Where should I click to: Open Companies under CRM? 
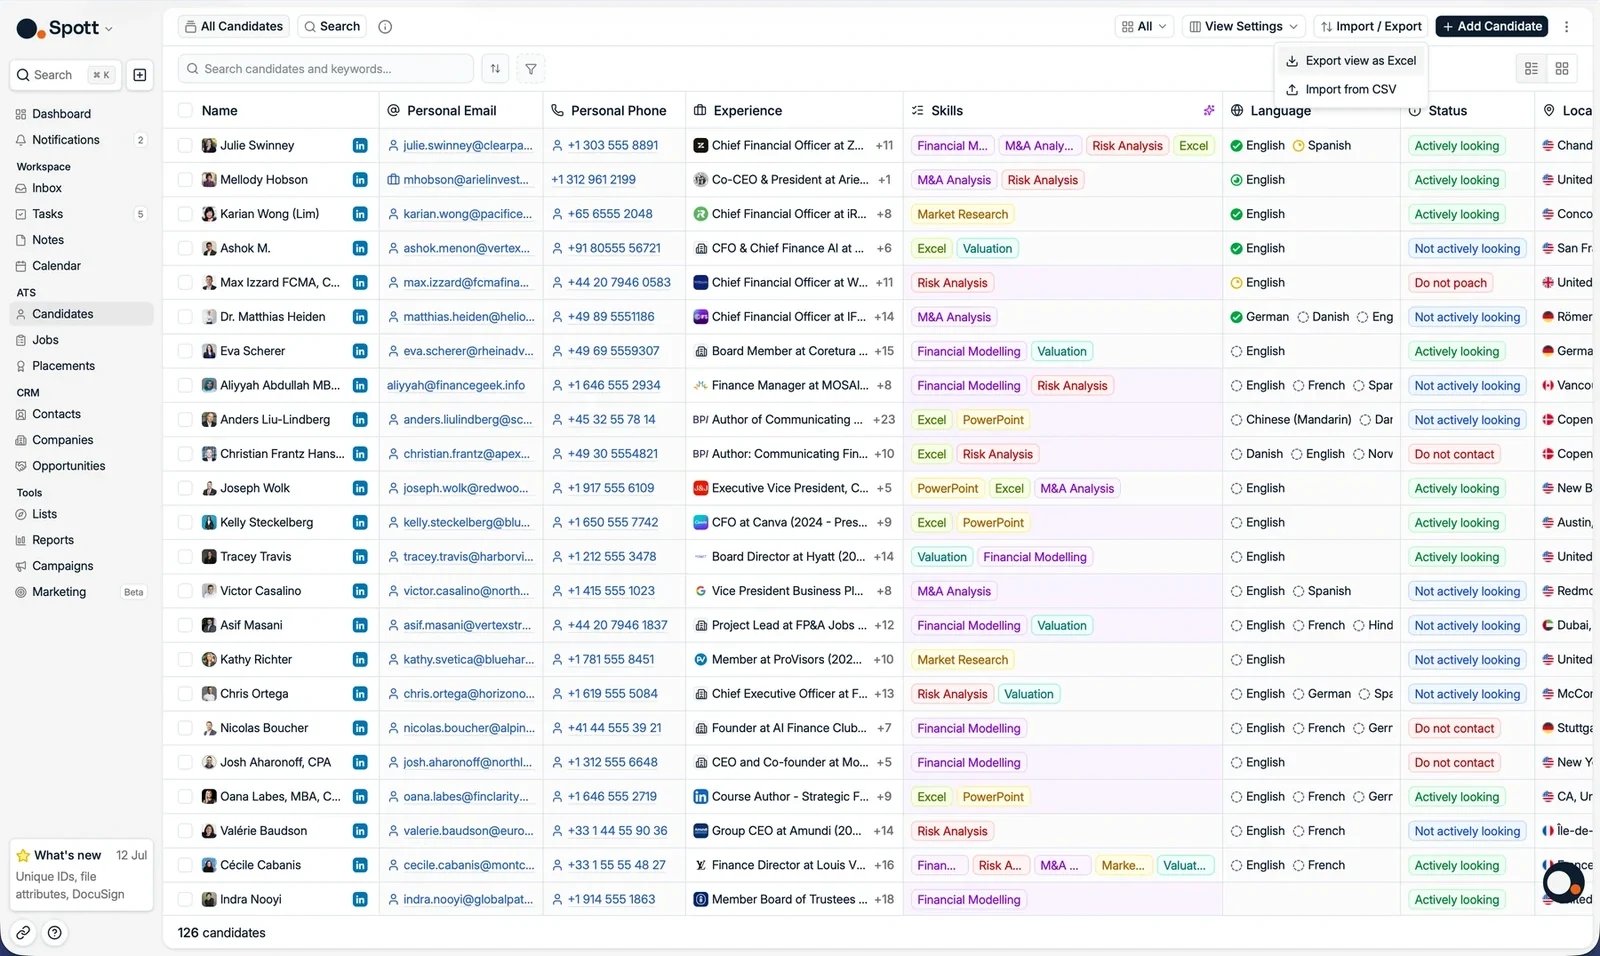(x=62, y=440)
